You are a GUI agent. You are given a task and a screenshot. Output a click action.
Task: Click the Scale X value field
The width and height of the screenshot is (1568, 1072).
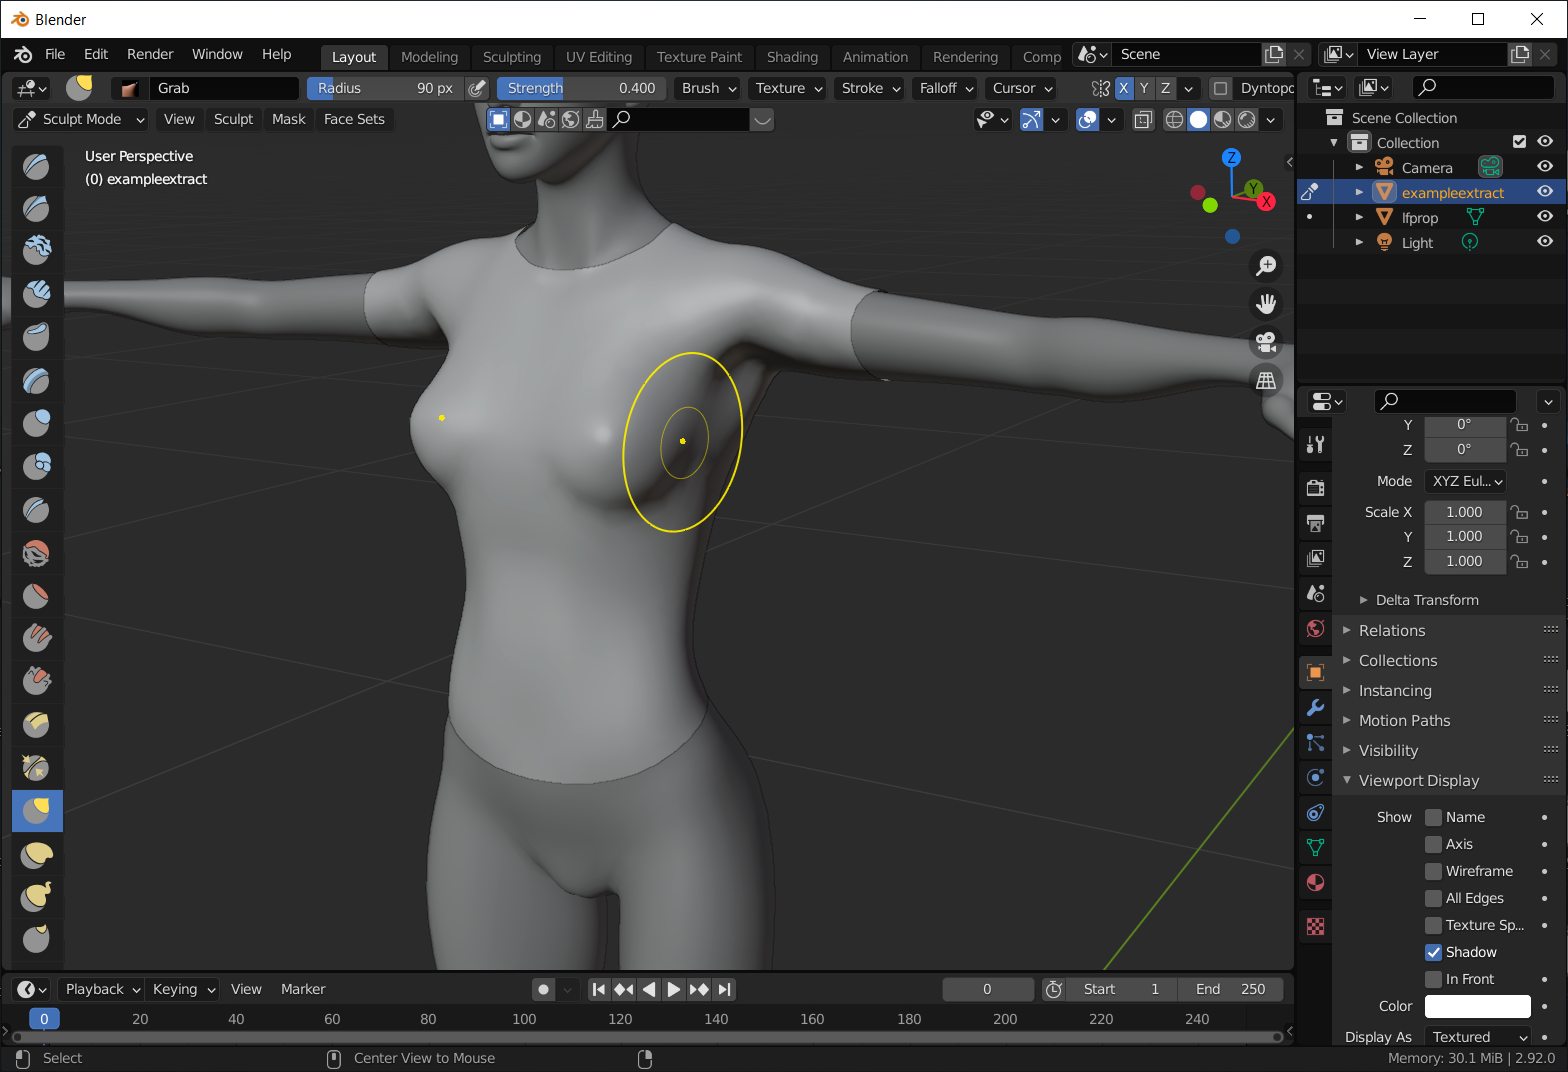coord(1464,512)
